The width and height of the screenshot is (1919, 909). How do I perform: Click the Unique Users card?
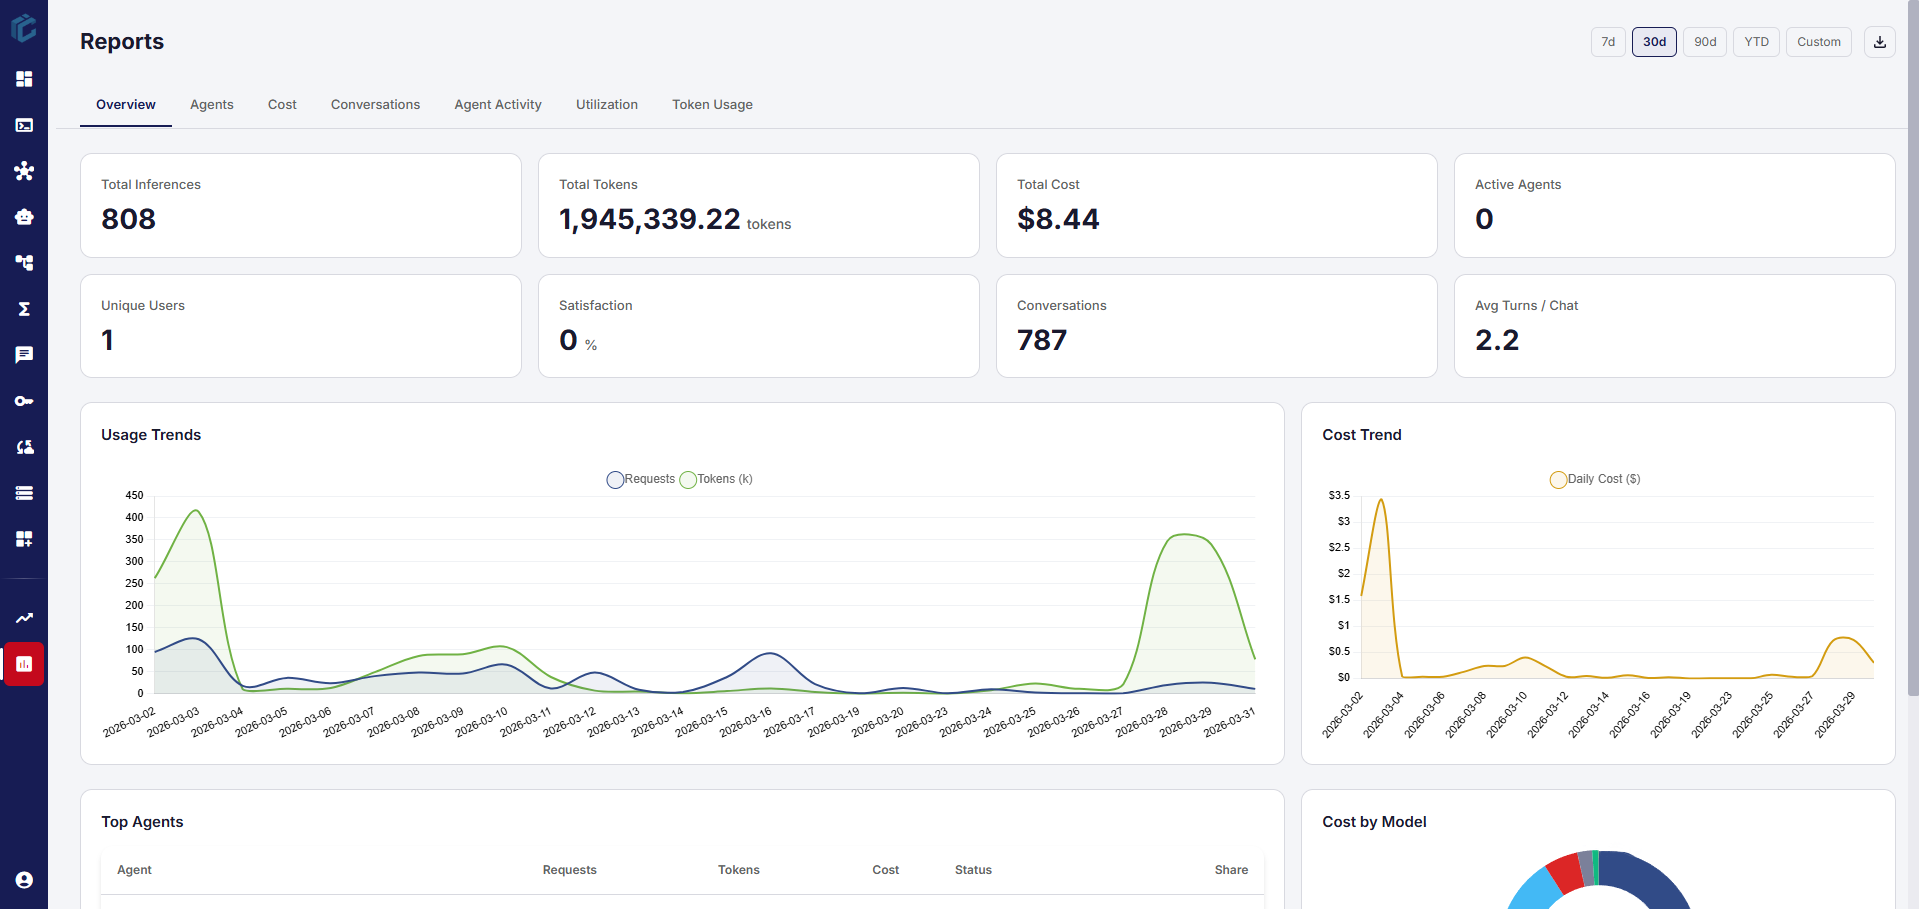pos(301,326)
